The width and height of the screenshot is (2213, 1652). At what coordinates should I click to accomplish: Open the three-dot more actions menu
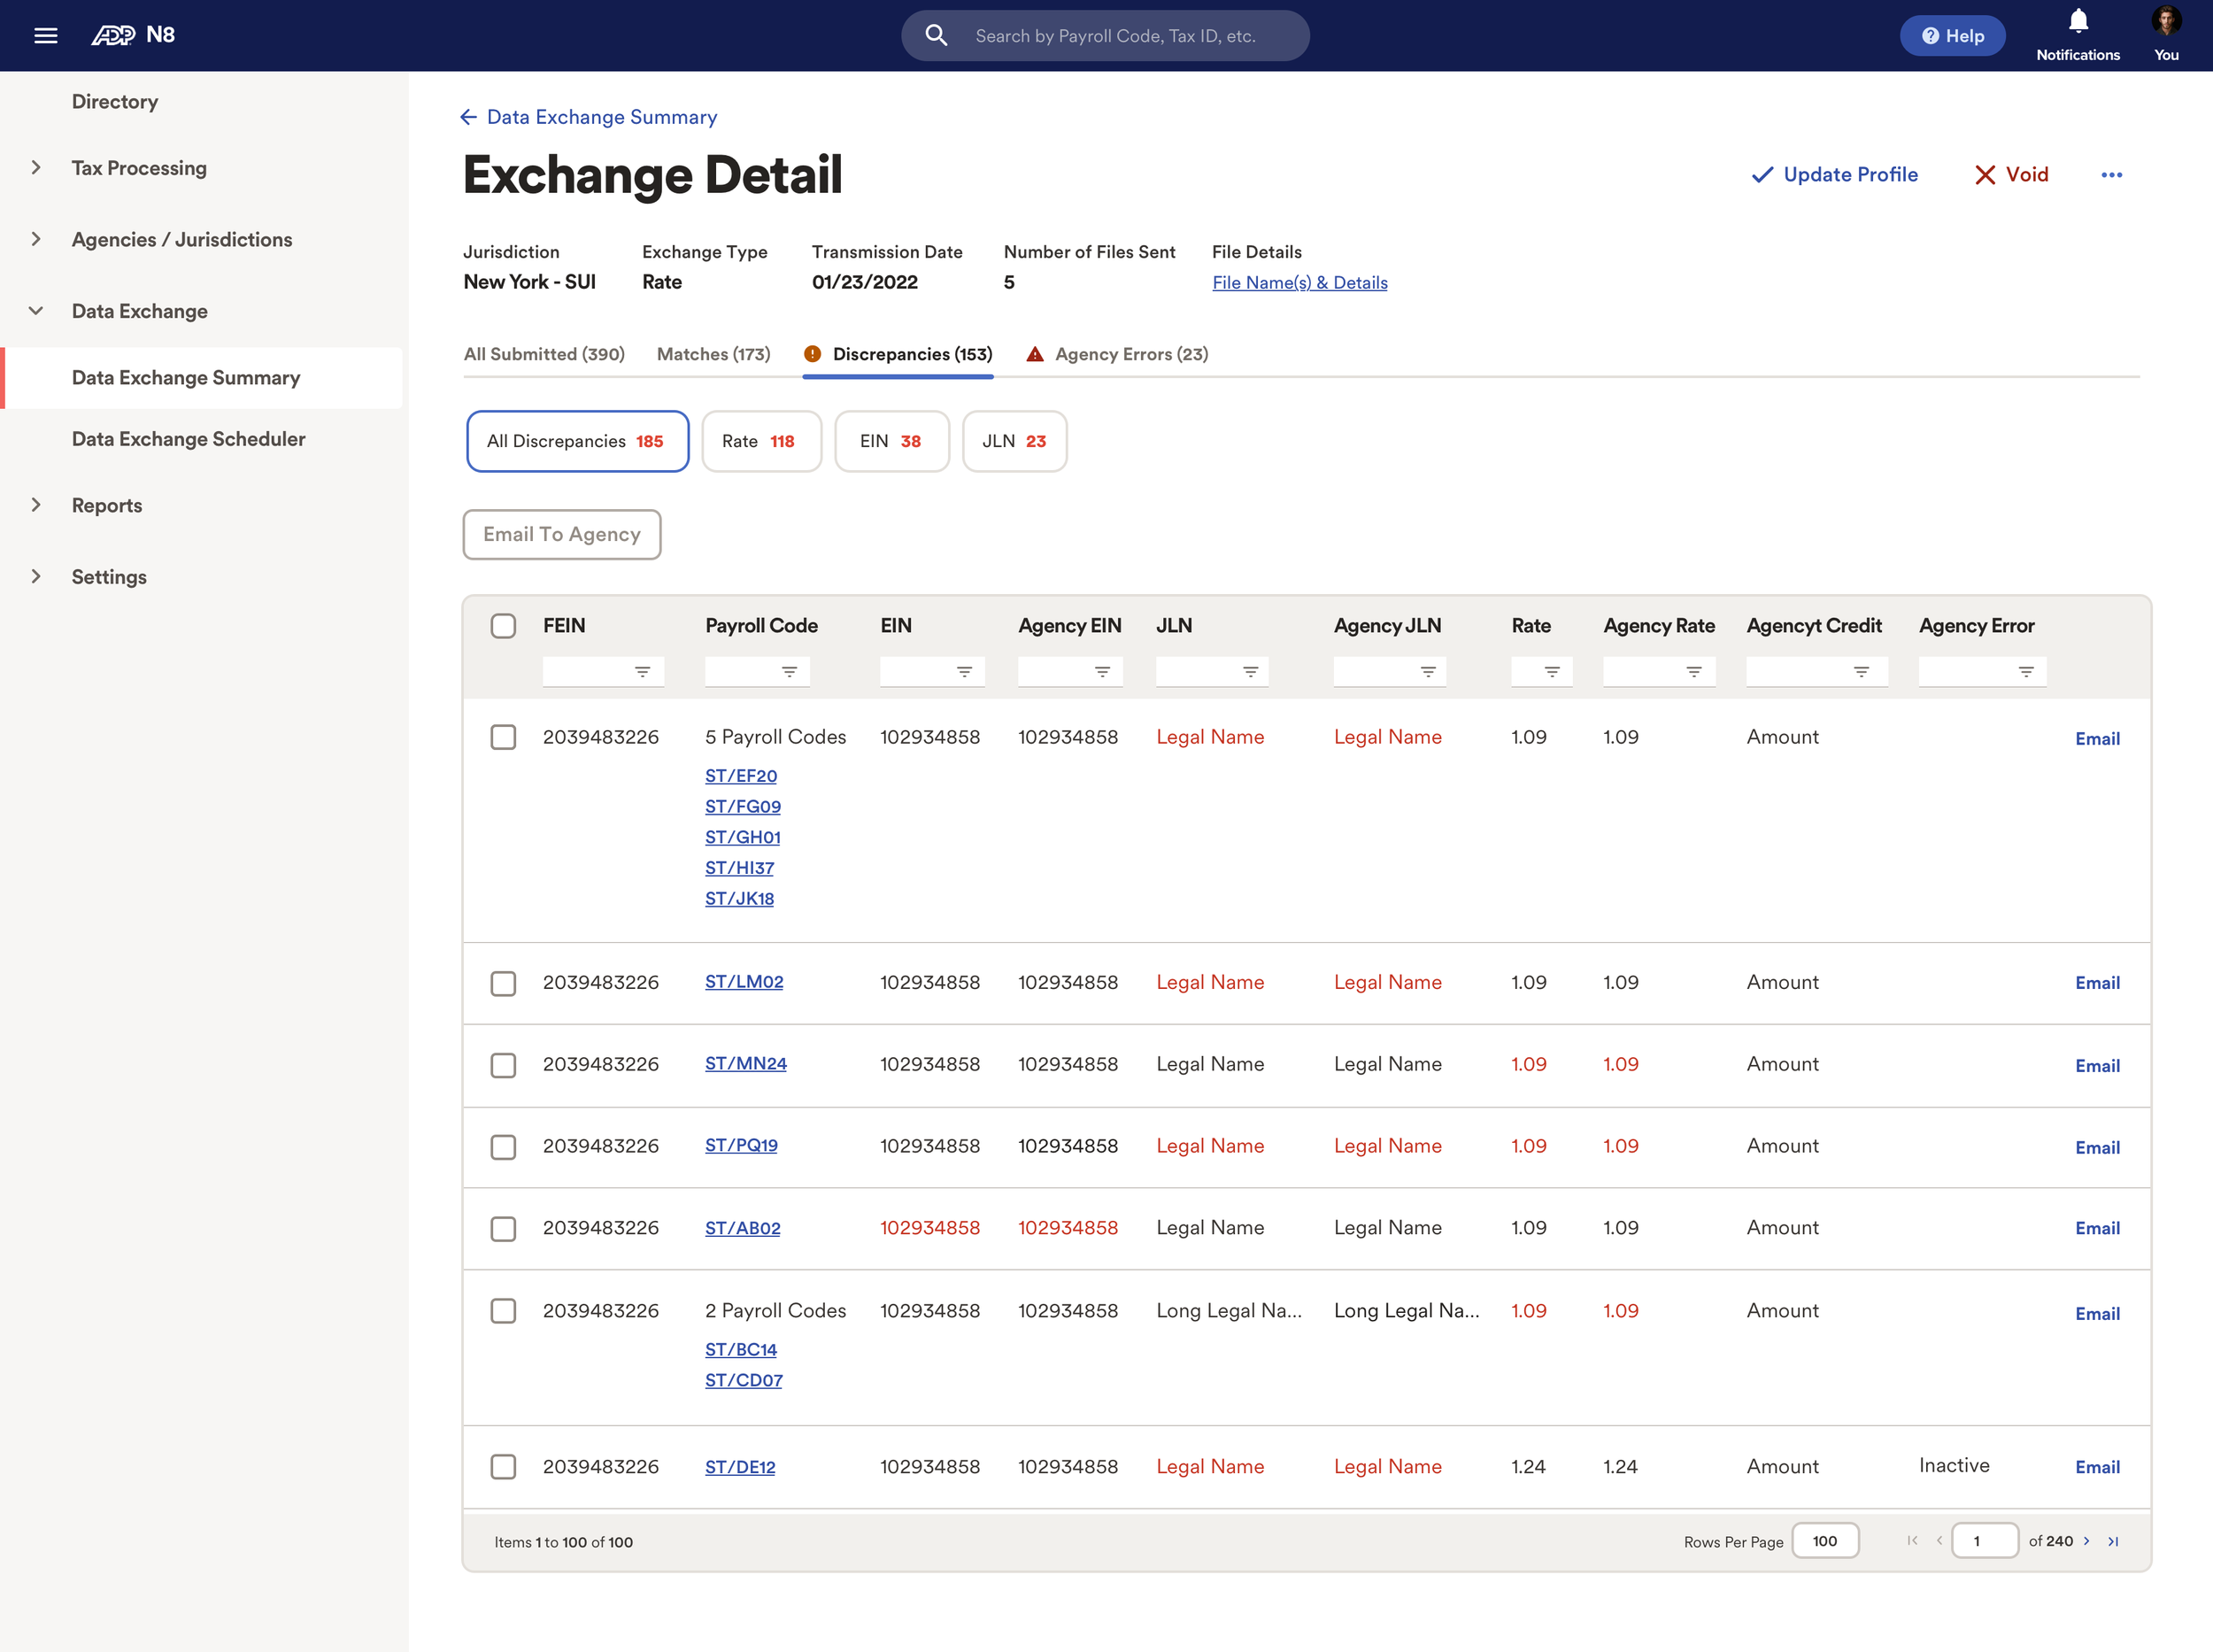tap(2111, 175)
